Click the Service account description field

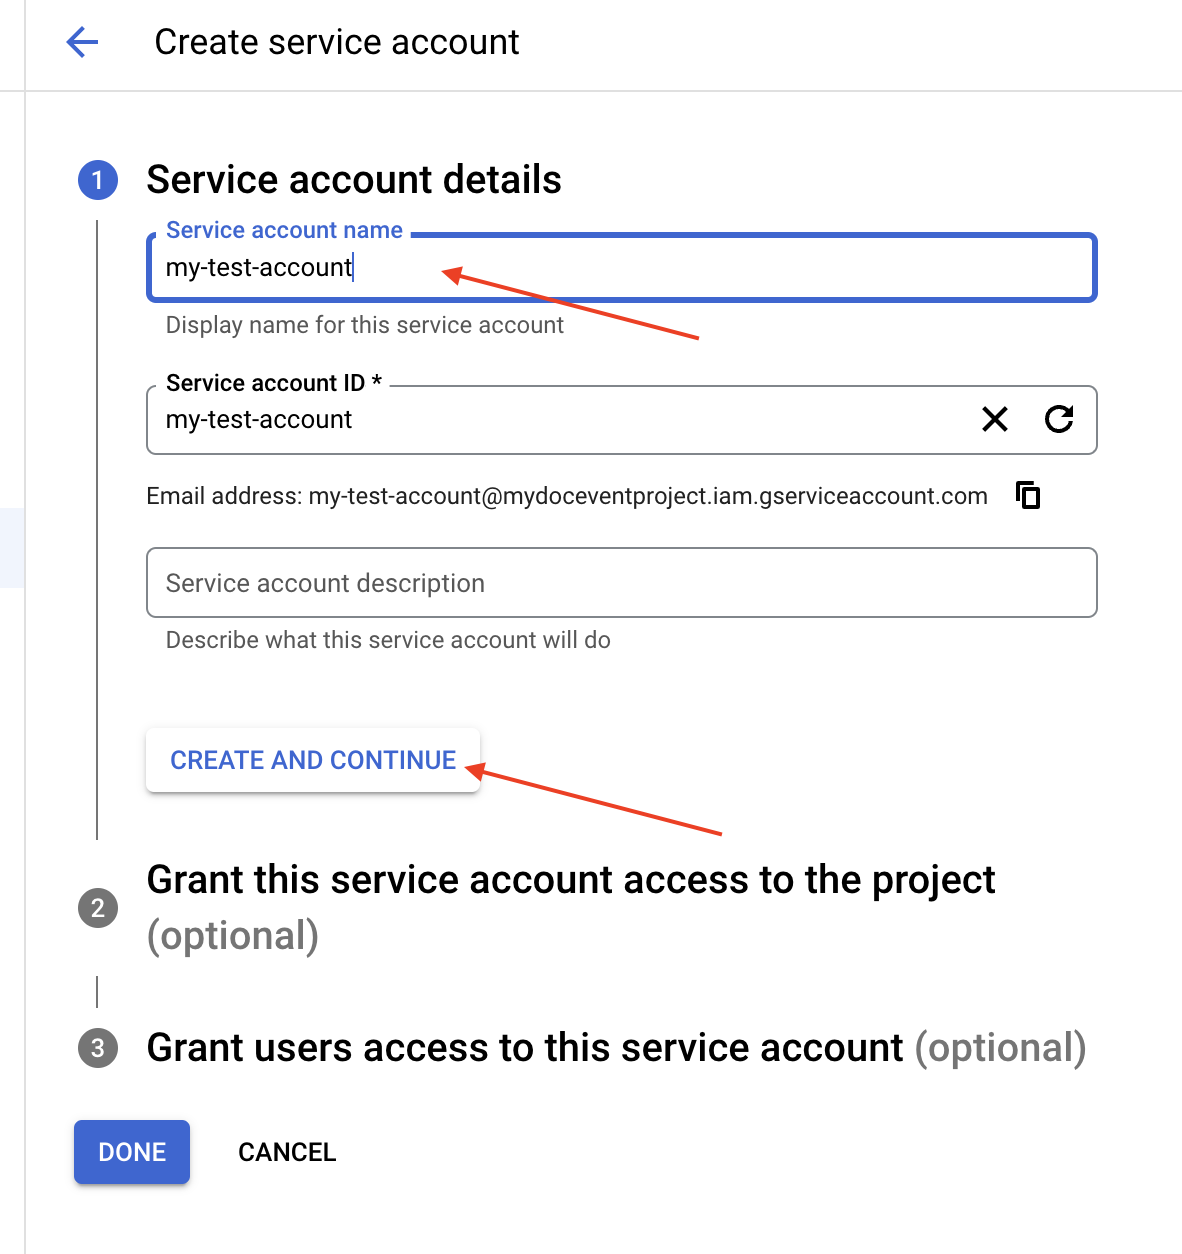coord(620,583)
